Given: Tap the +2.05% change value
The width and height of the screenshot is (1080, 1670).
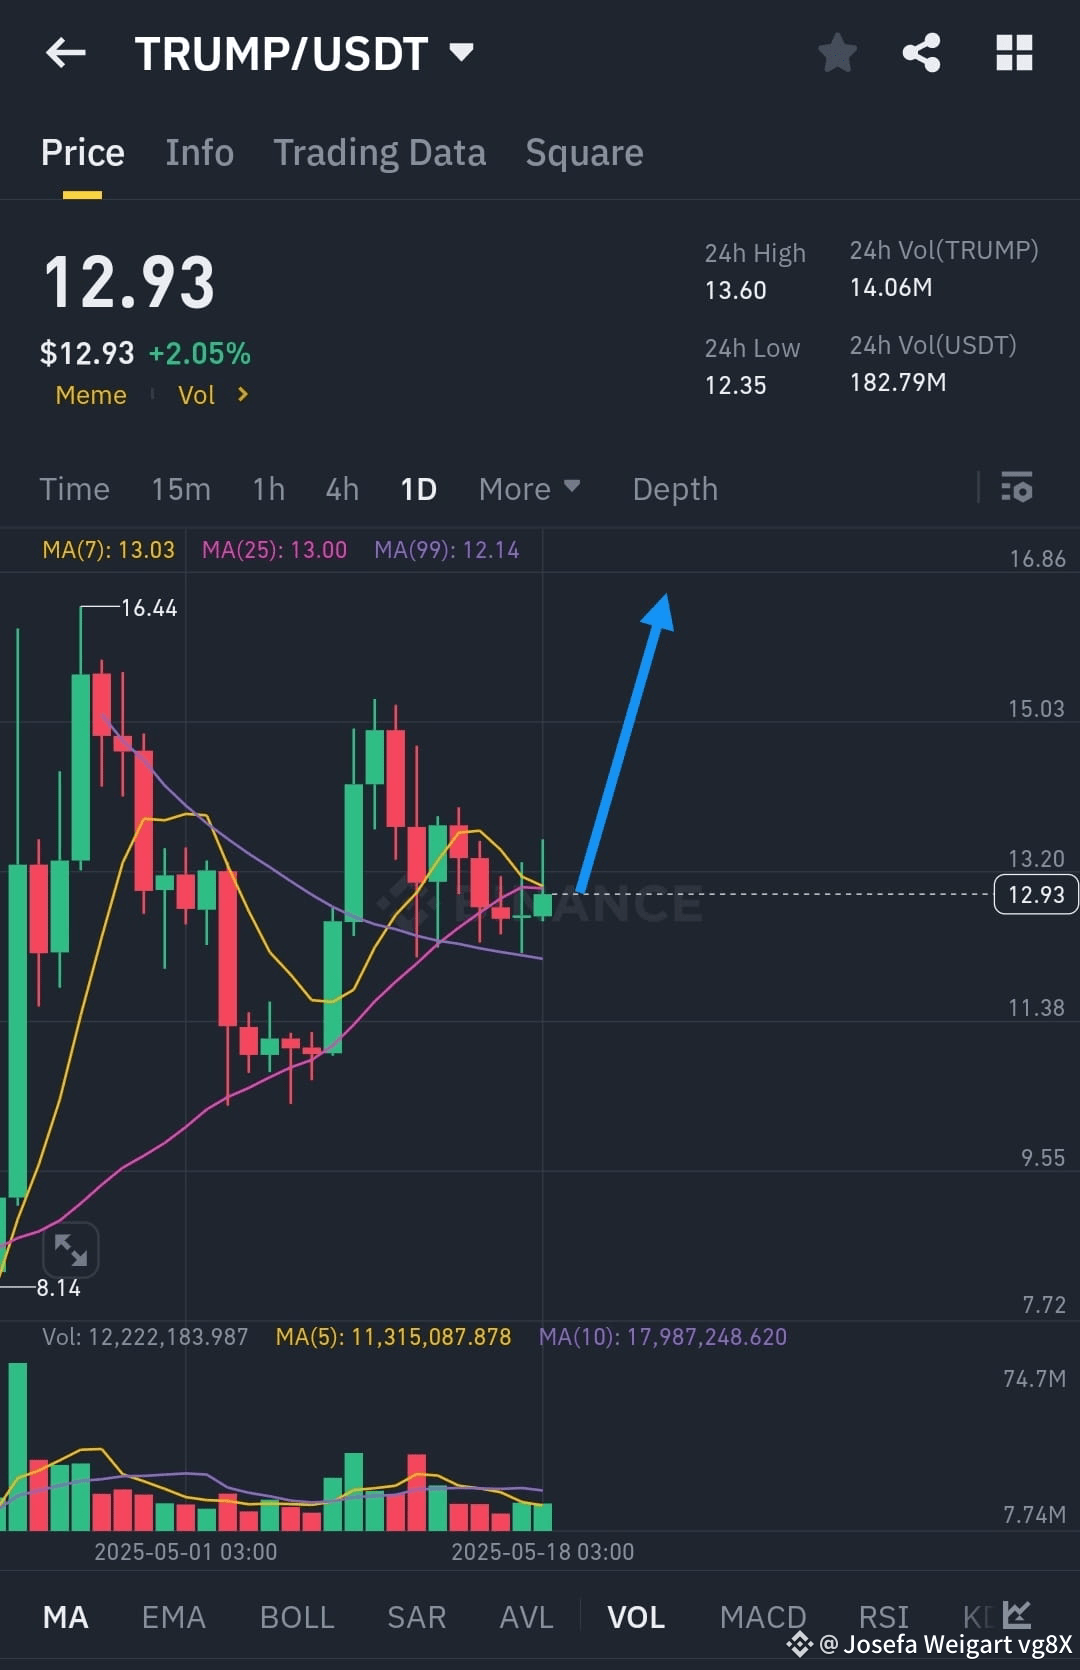Looking at the screenshot, I should click(200, 353).
